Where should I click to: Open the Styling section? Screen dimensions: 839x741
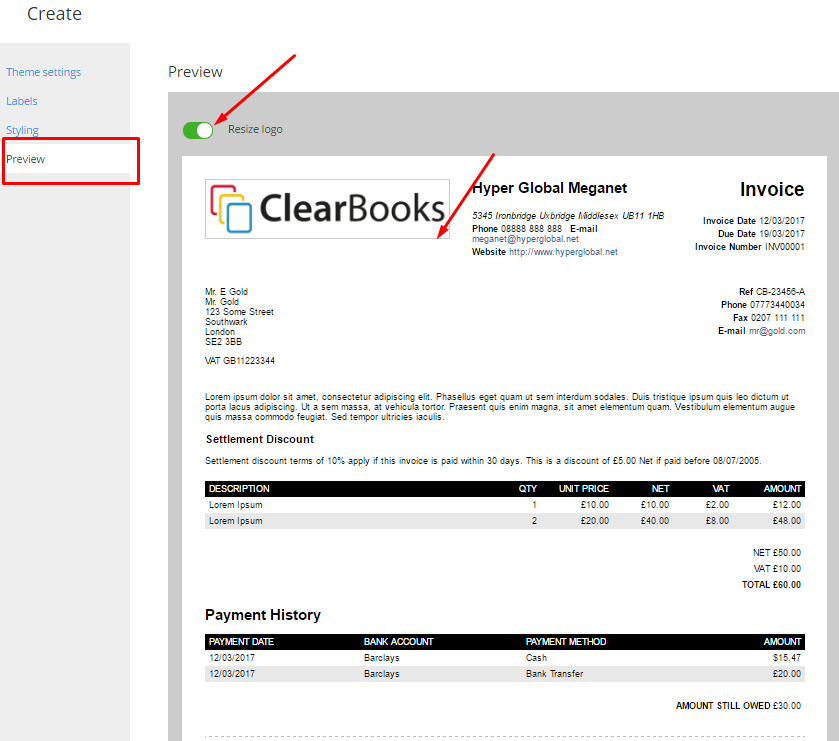[x=22, y=130]
